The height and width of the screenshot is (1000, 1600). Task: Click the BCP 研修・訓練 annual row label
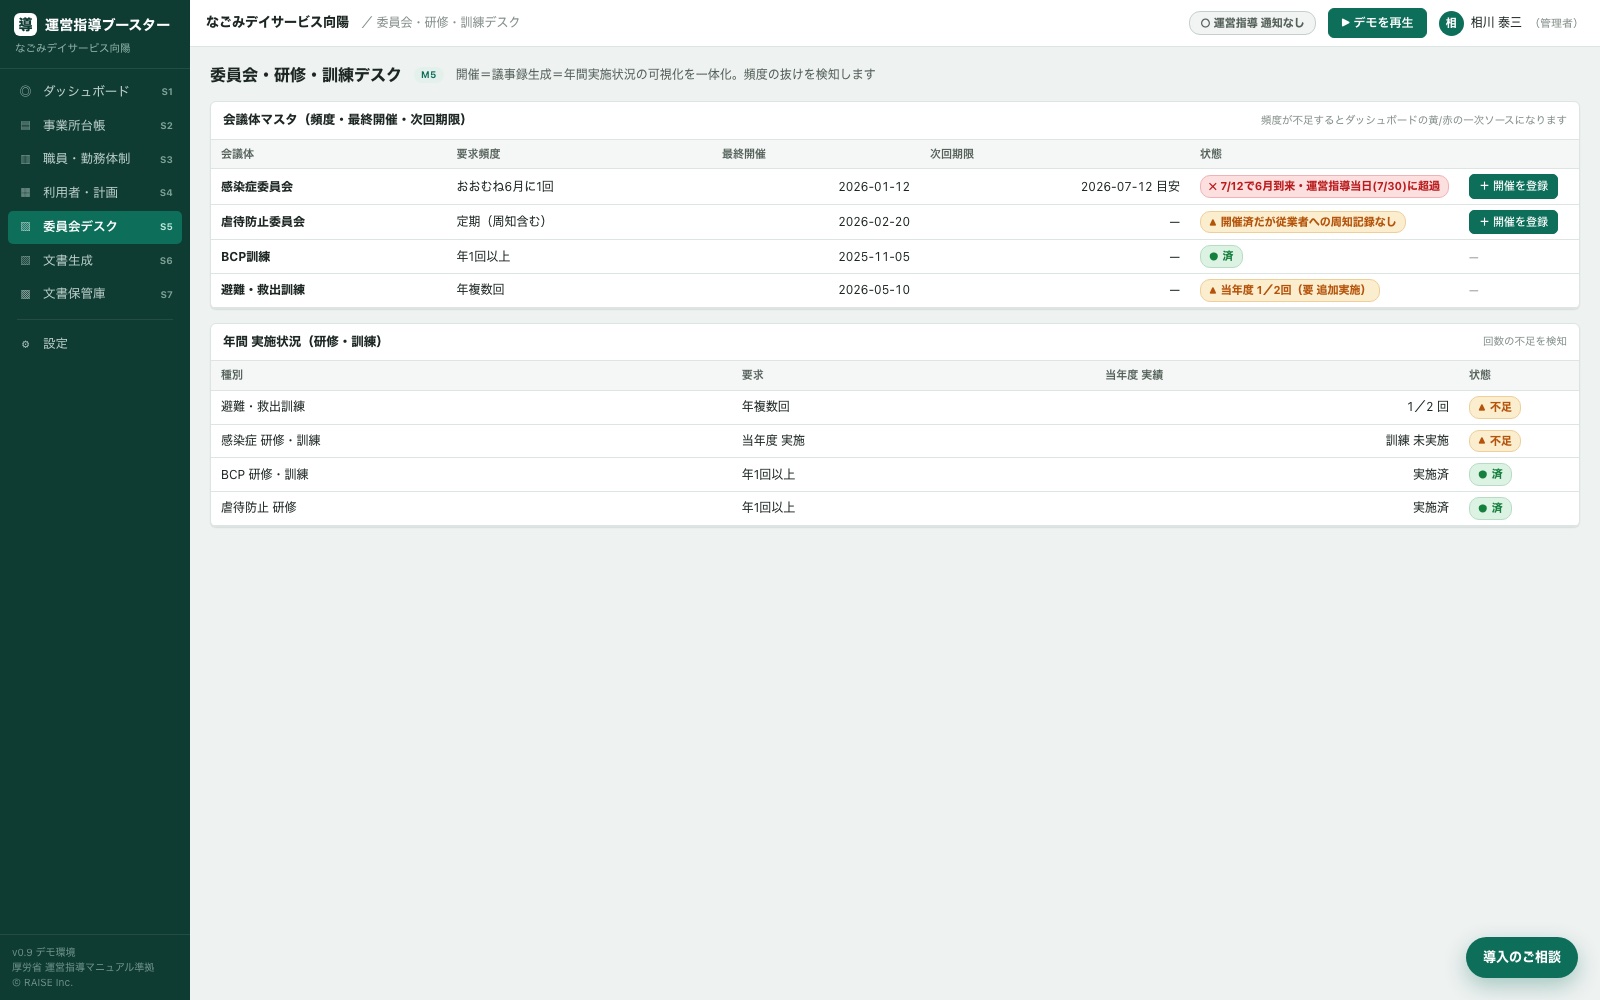[x=265, y=475]
